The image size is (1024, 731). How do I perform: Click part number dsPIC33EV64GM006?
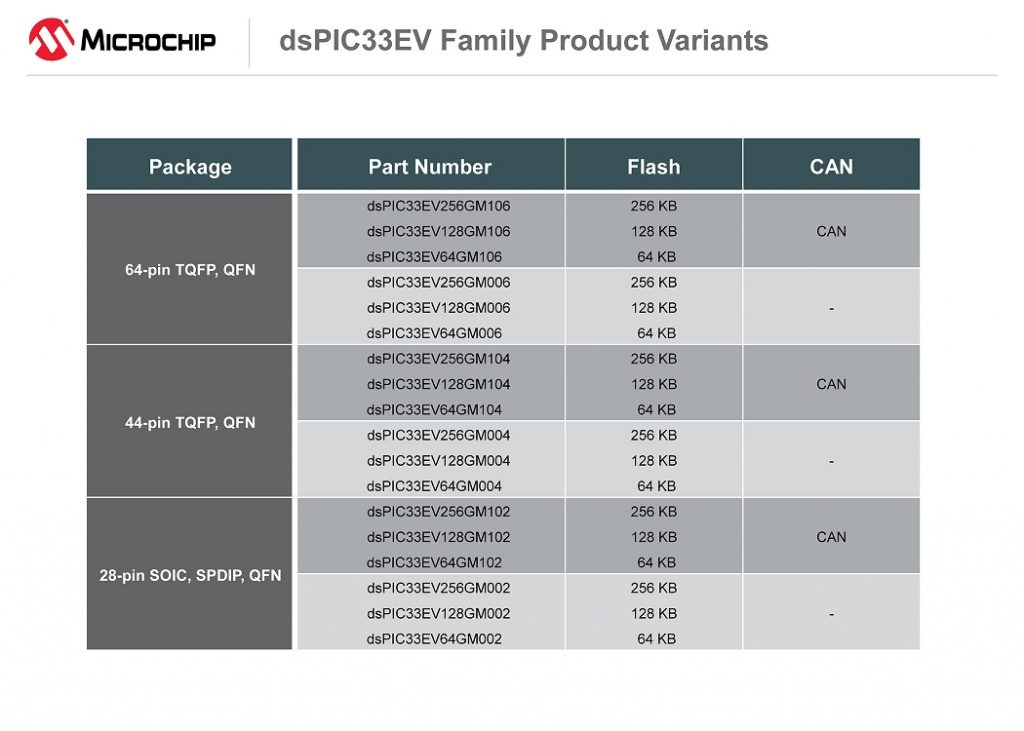pos(434,334)
